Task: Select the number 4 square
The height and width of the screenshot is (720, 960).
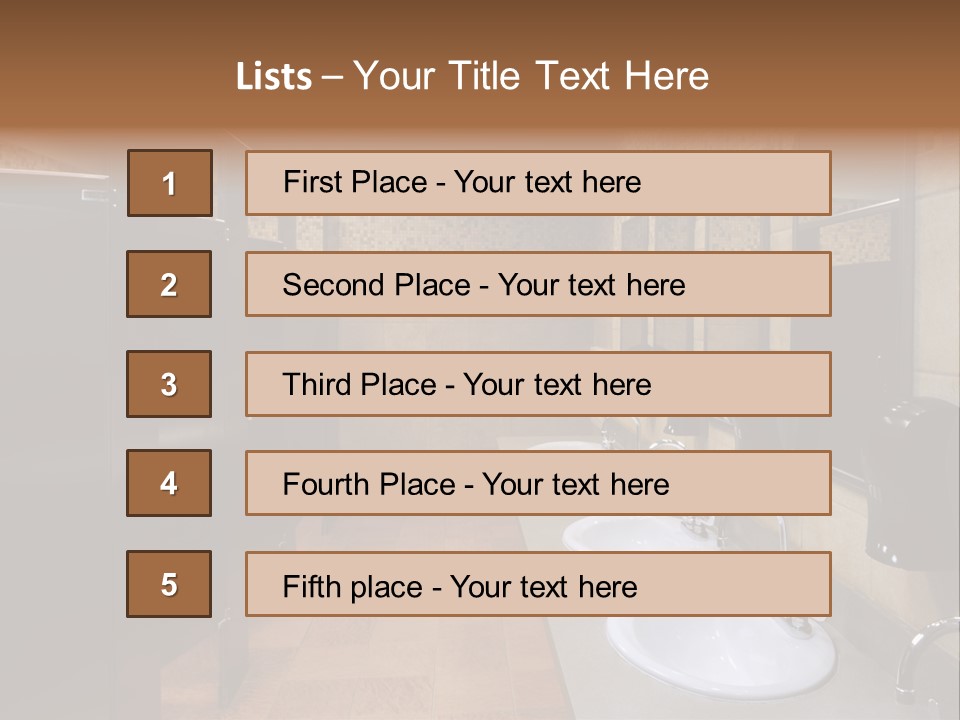Action: click(x=169, y=483)
